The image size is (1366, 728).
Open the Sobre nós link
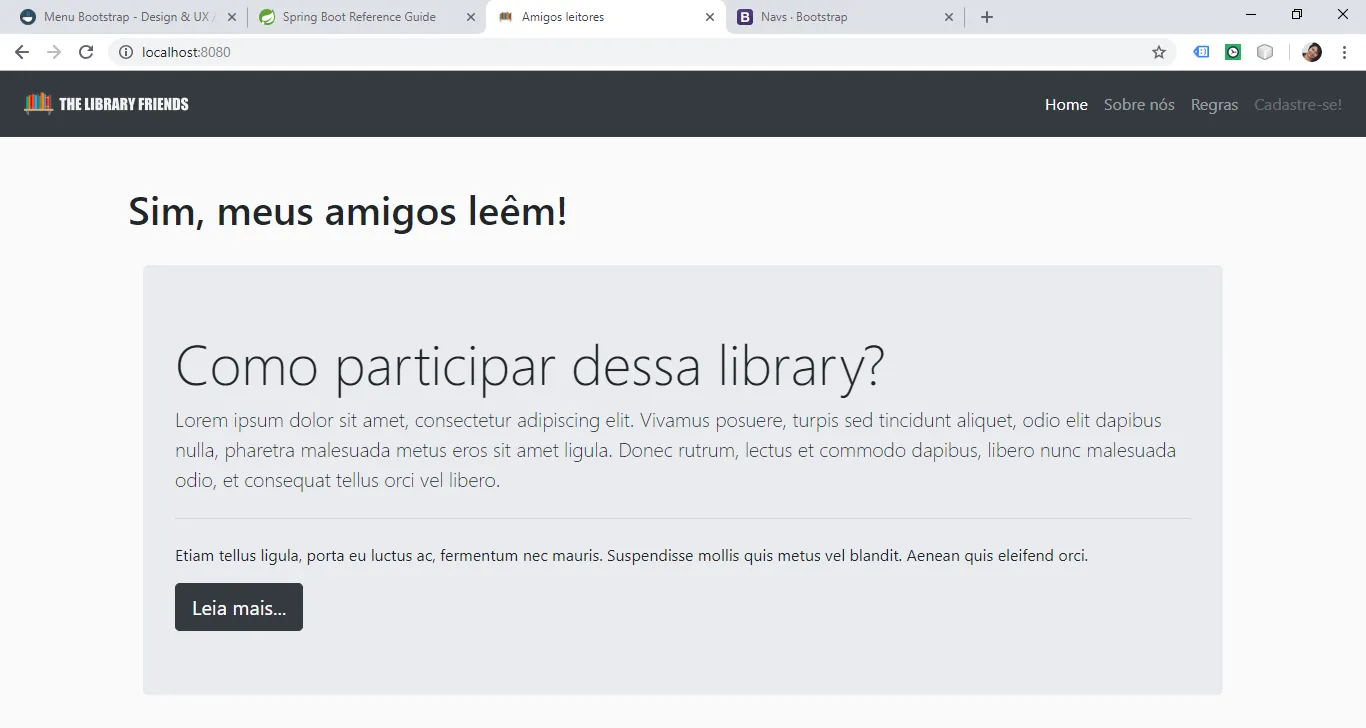(x=1139, y=104)
